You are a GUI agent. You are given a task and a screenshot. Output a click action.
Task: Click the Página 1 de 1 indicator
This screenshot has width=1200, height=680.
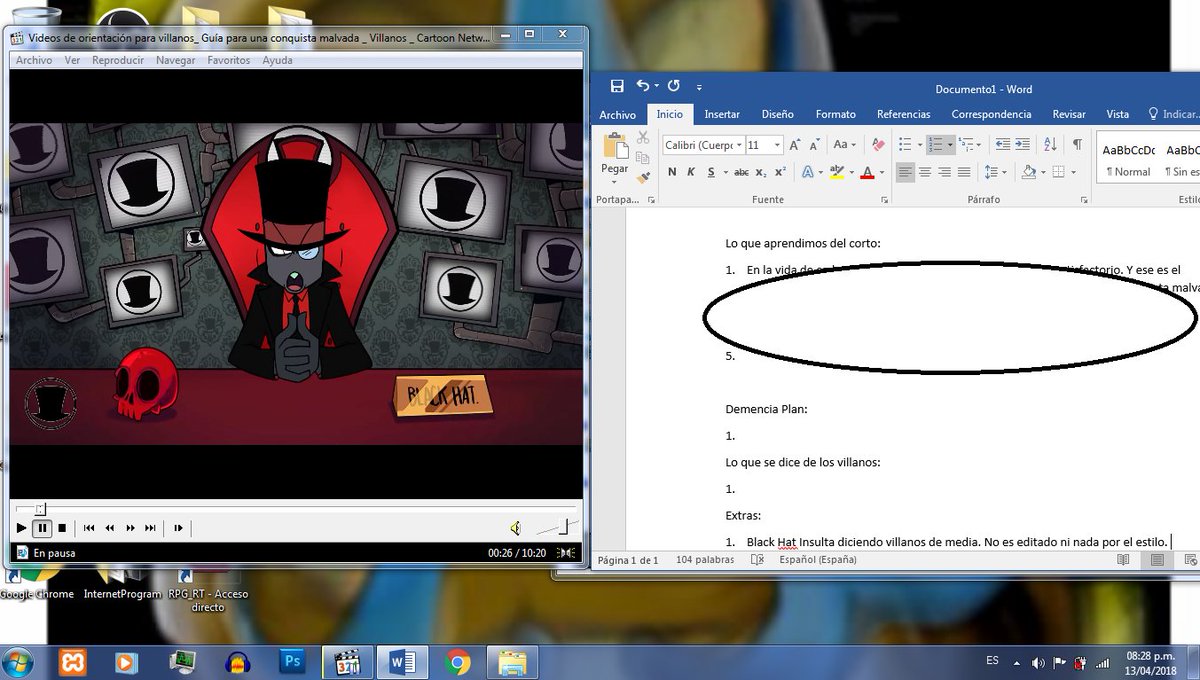point(627,560)
